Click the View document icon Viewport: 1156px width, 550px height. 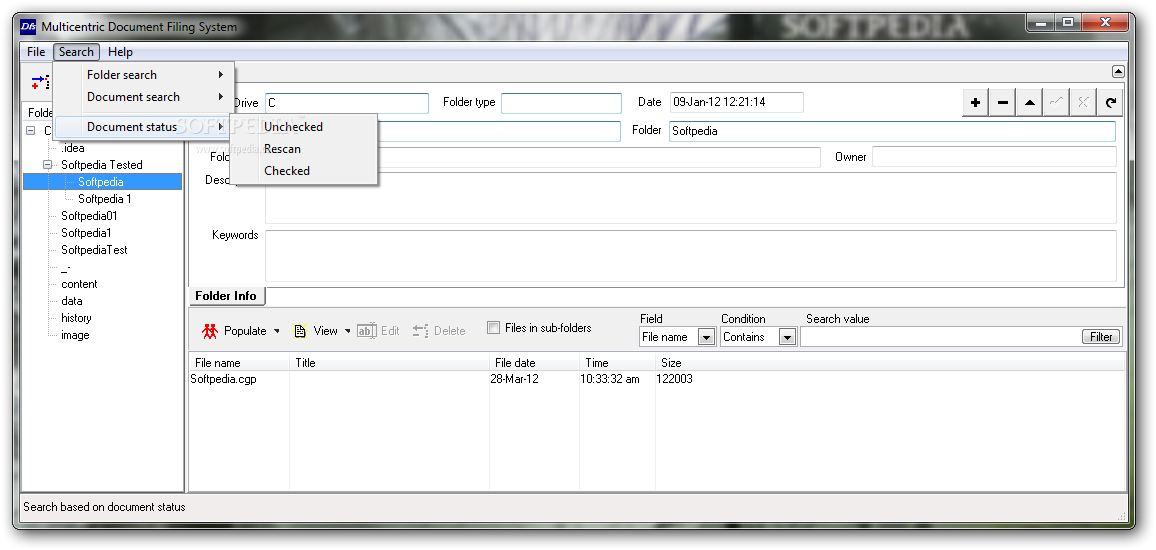click(x=300, y=331)
